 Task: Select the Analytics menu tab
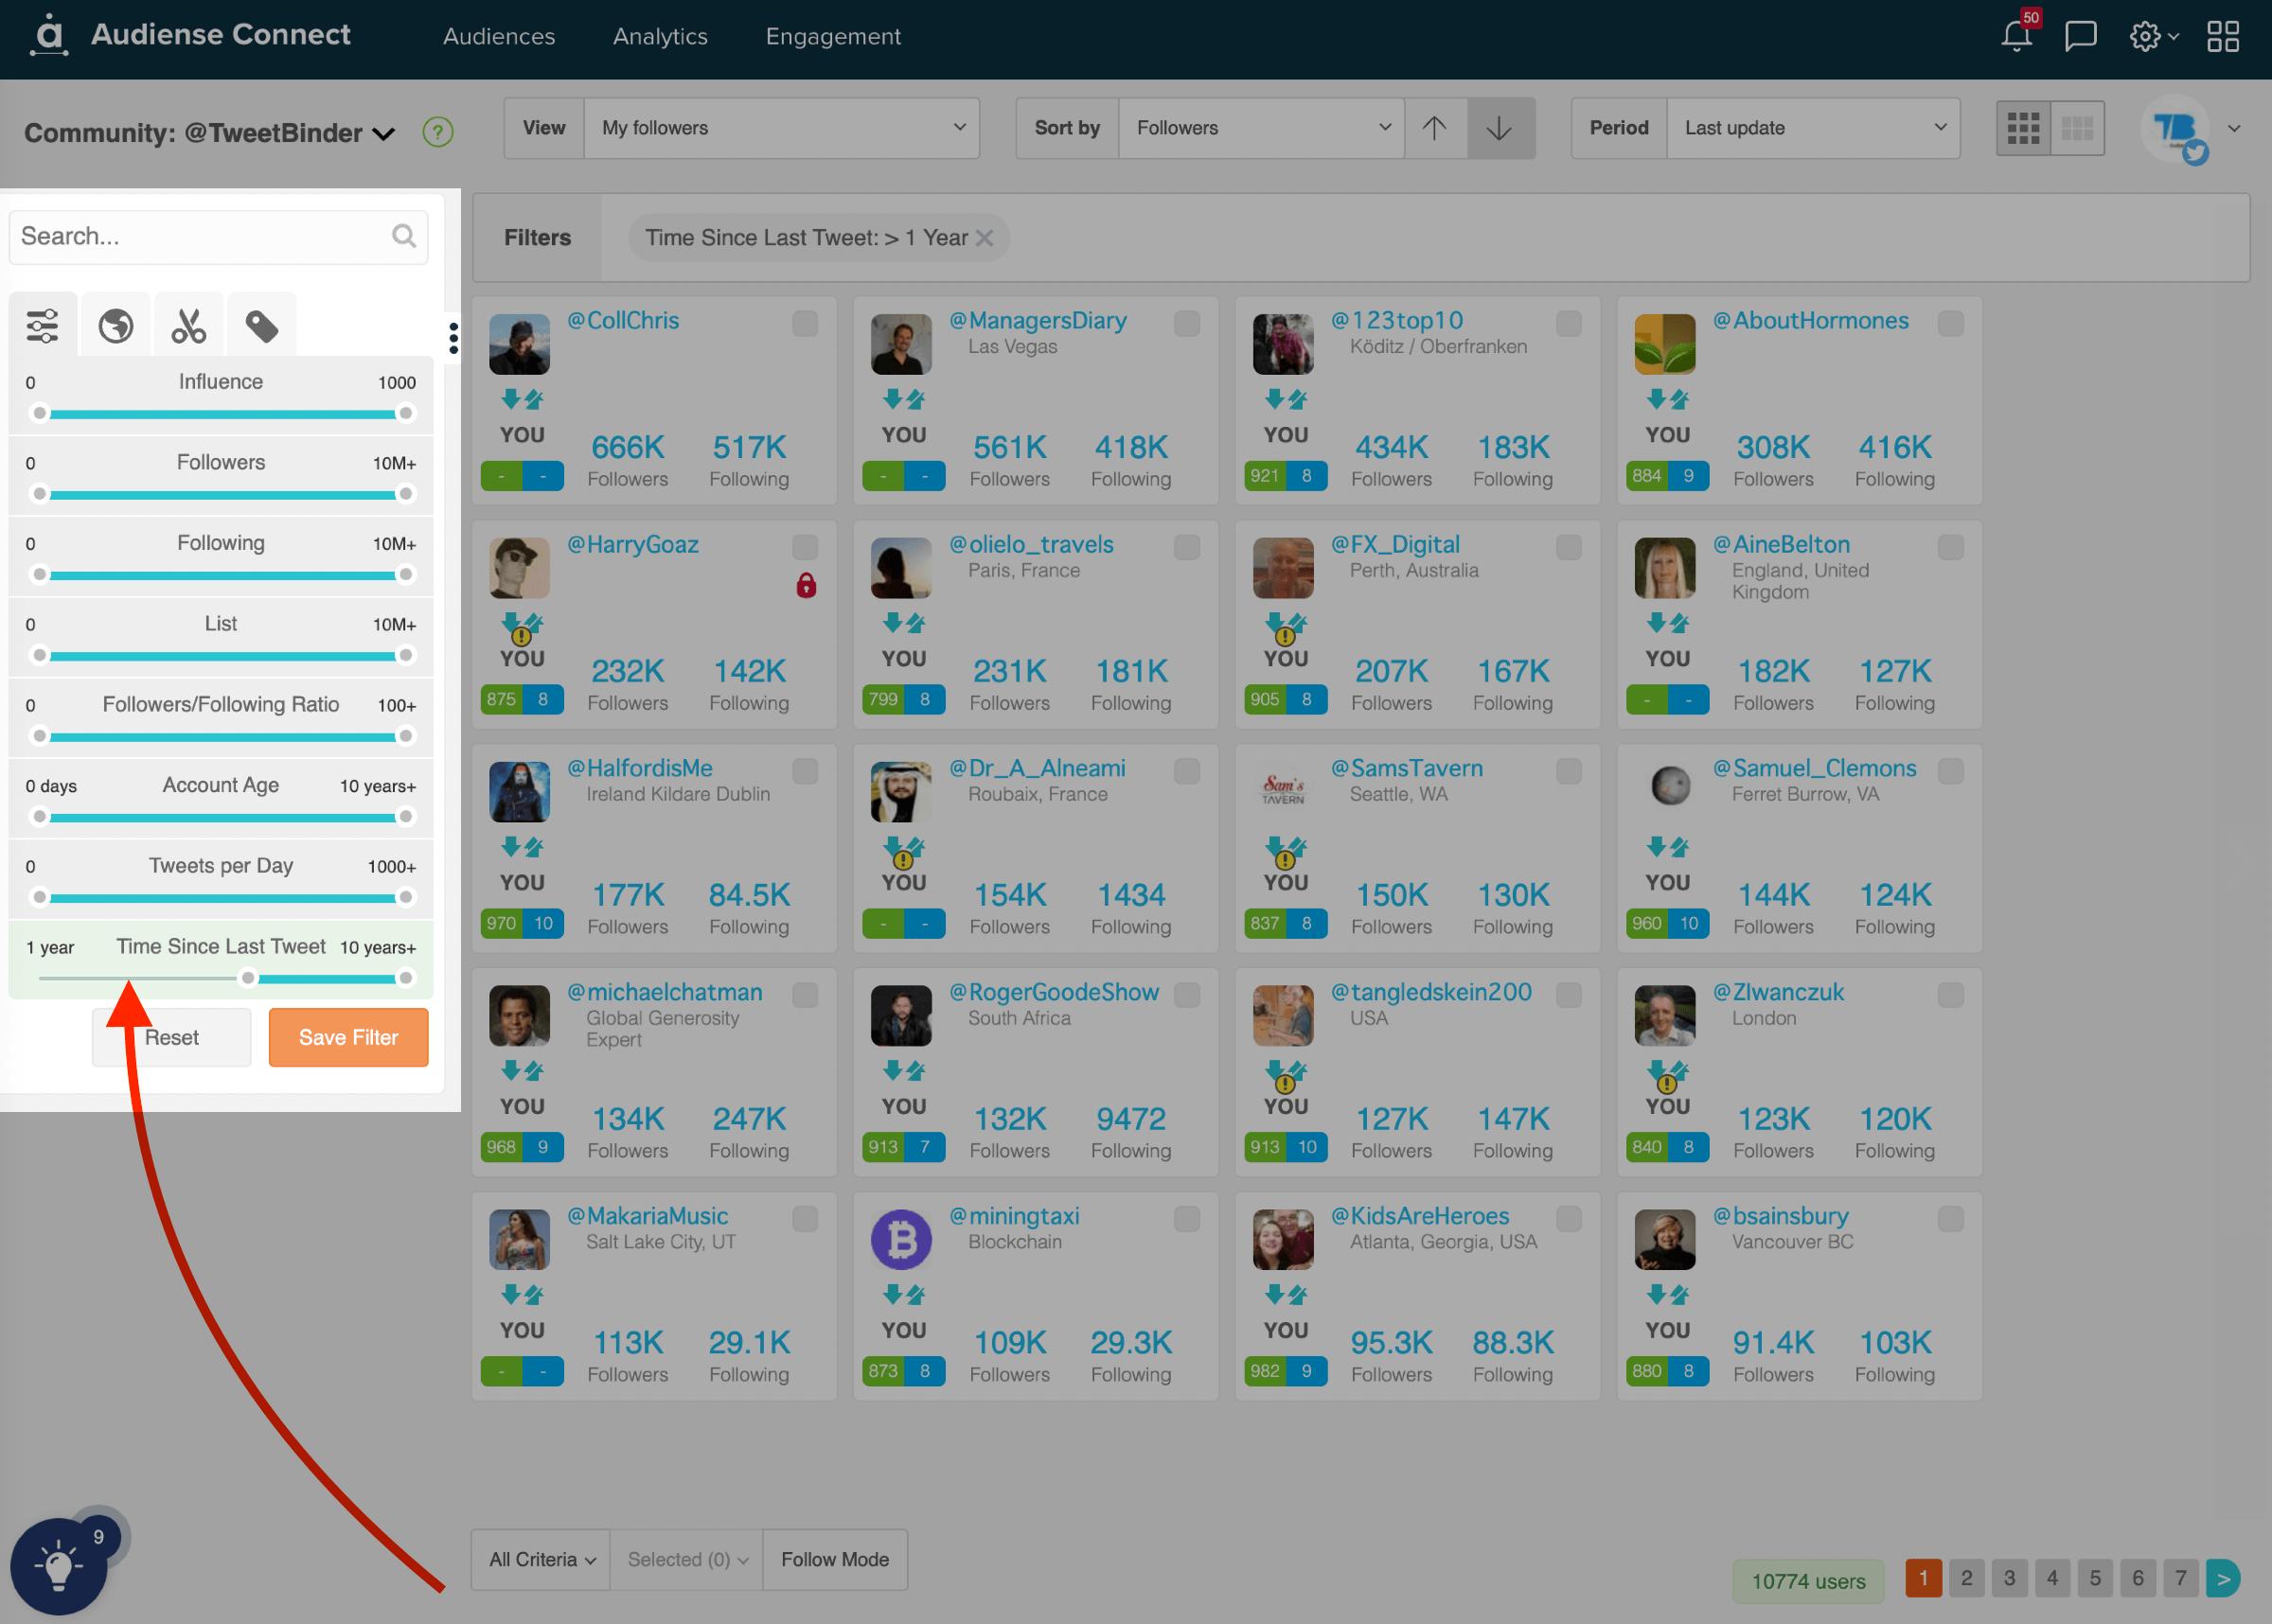point(663,33)
